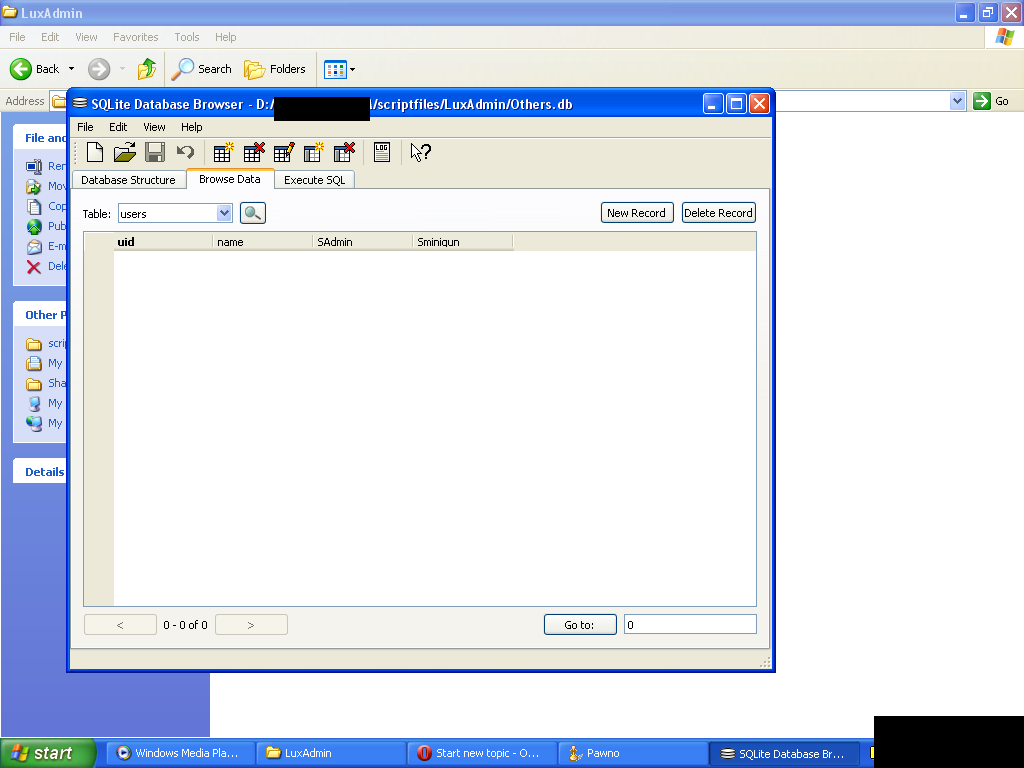Click the Go to record number input field
Image resolution: width=1024 pixels, height=768 pixels.
pyautogui.click(x=690, y=624)
